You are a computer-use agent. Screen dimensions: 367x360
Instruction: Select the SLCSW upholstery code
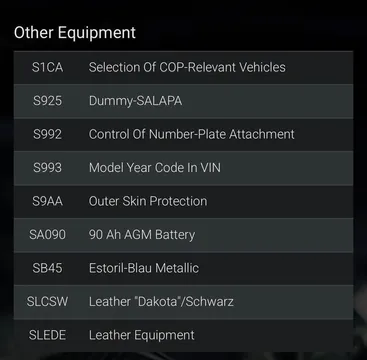pos(47,302)
